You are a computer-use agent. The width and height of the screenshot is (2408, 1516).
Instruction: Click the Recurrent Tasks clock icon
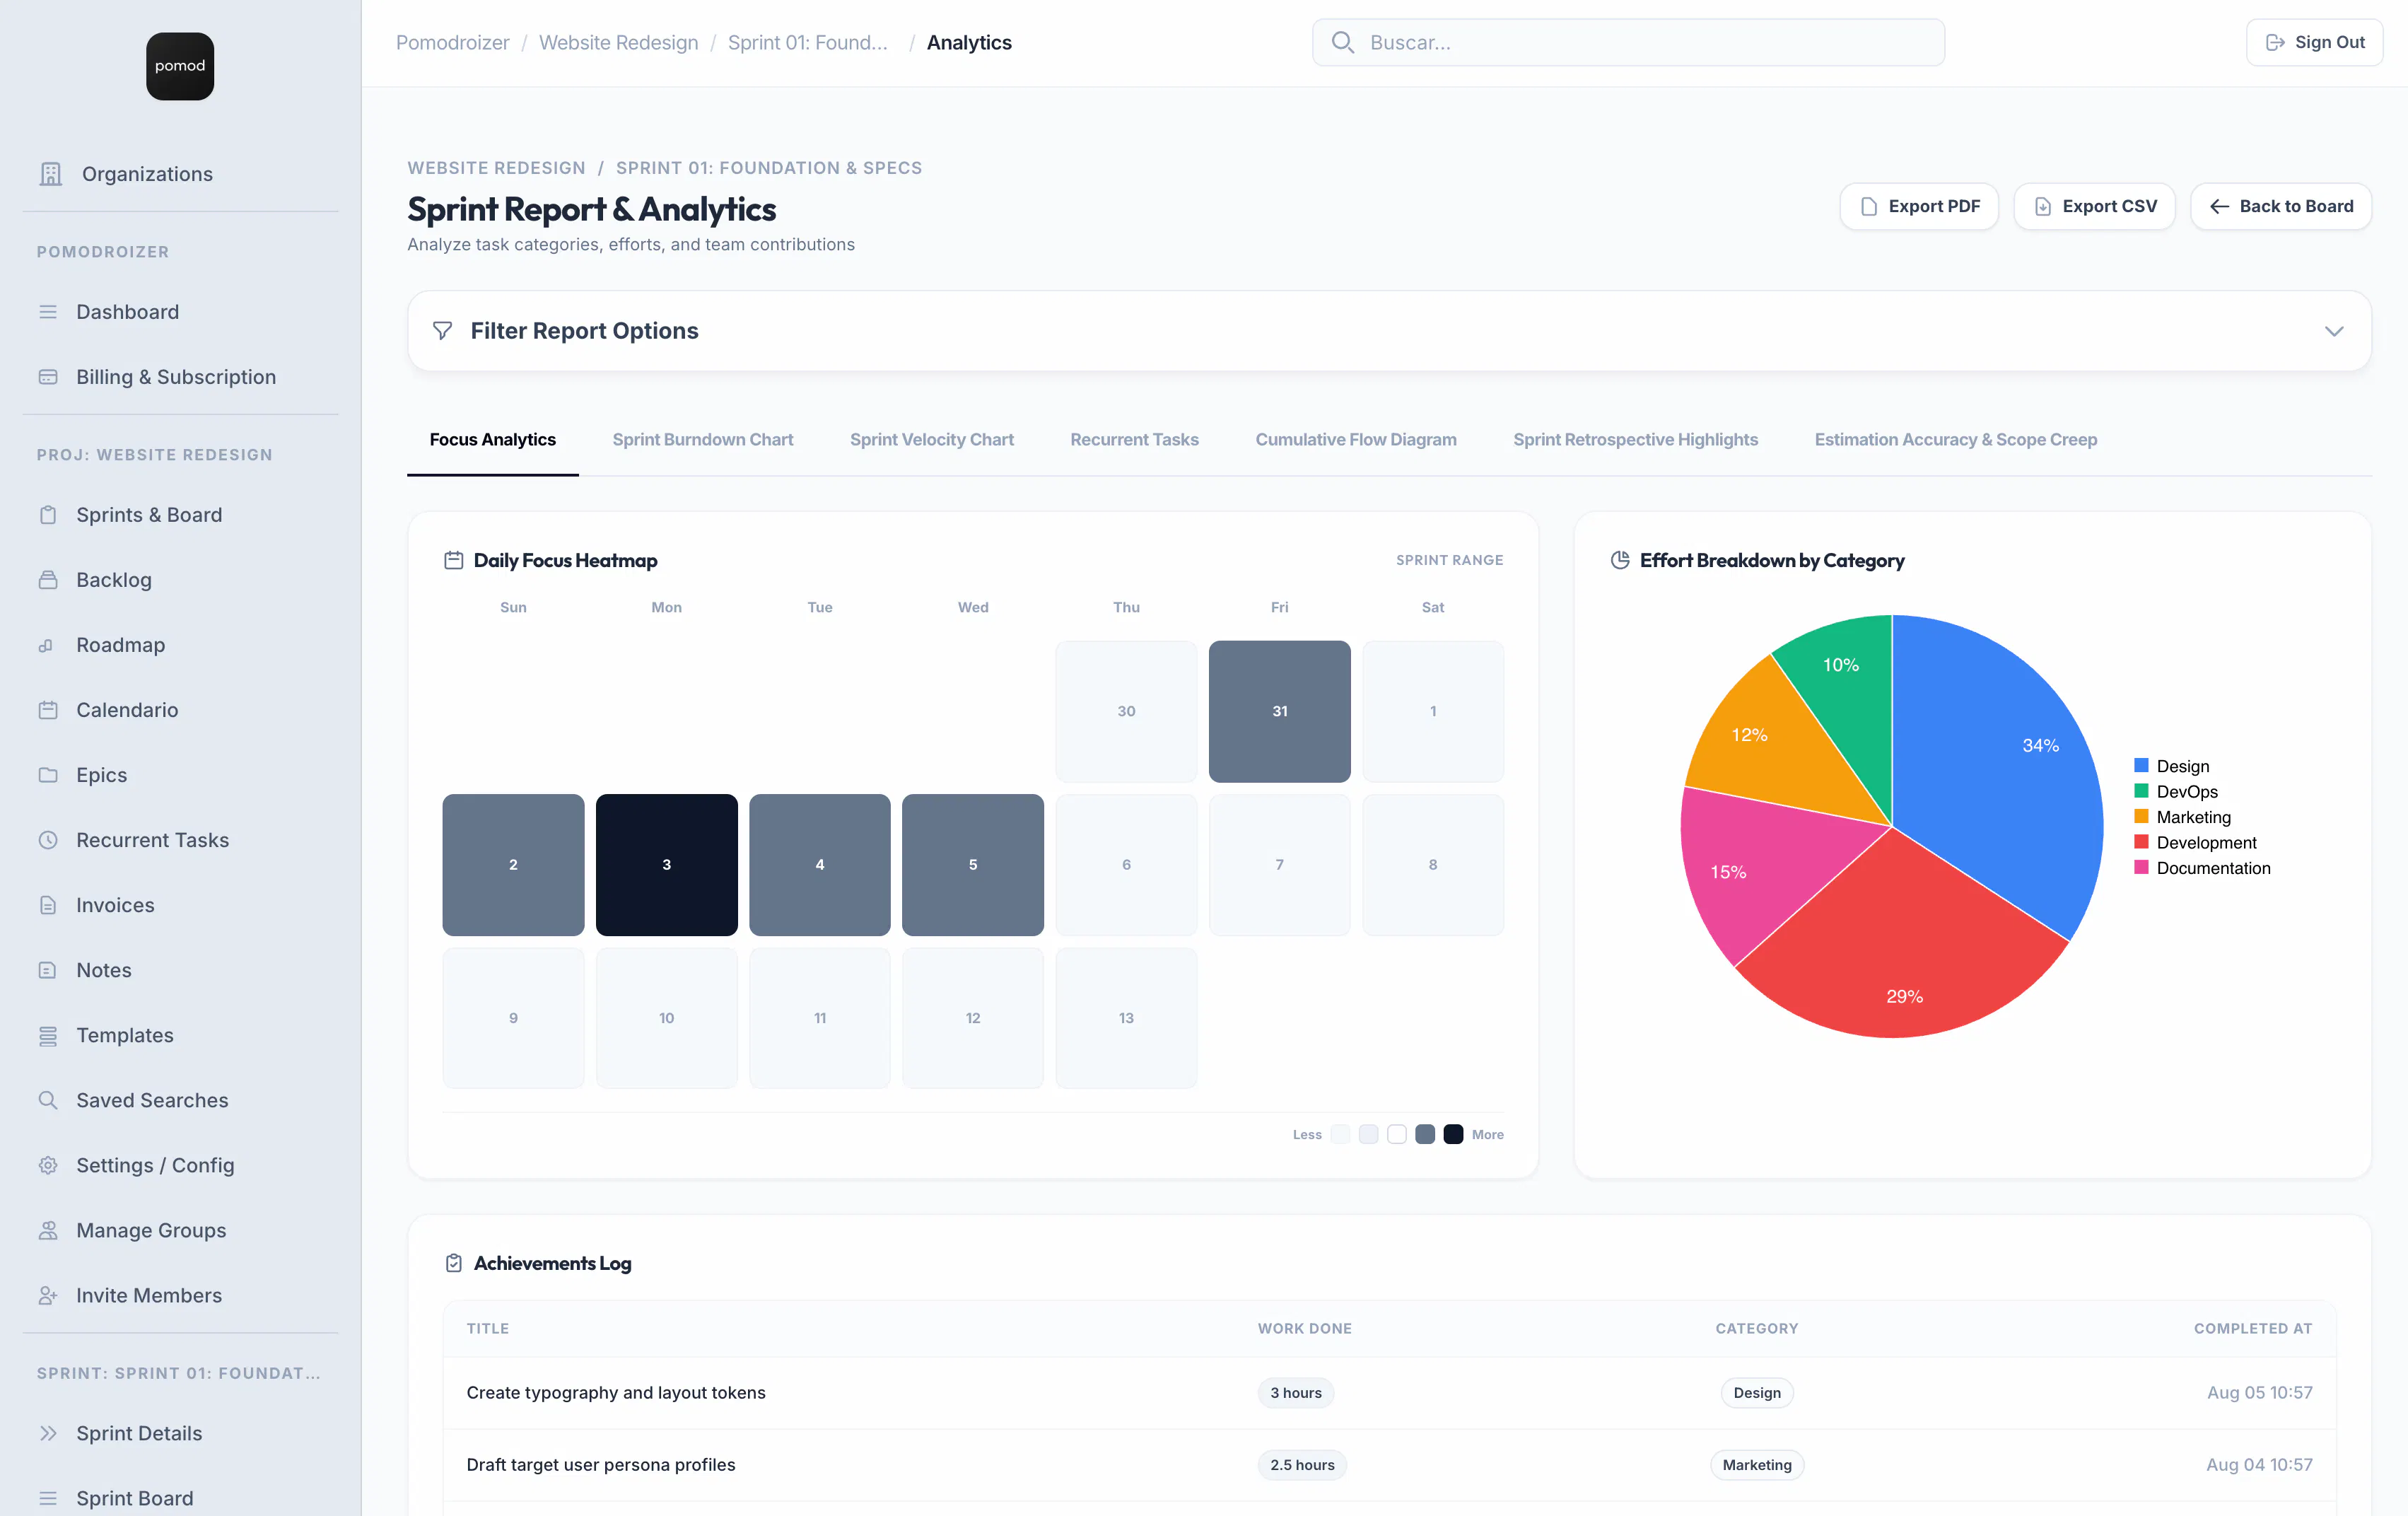(x=48, y=840)
